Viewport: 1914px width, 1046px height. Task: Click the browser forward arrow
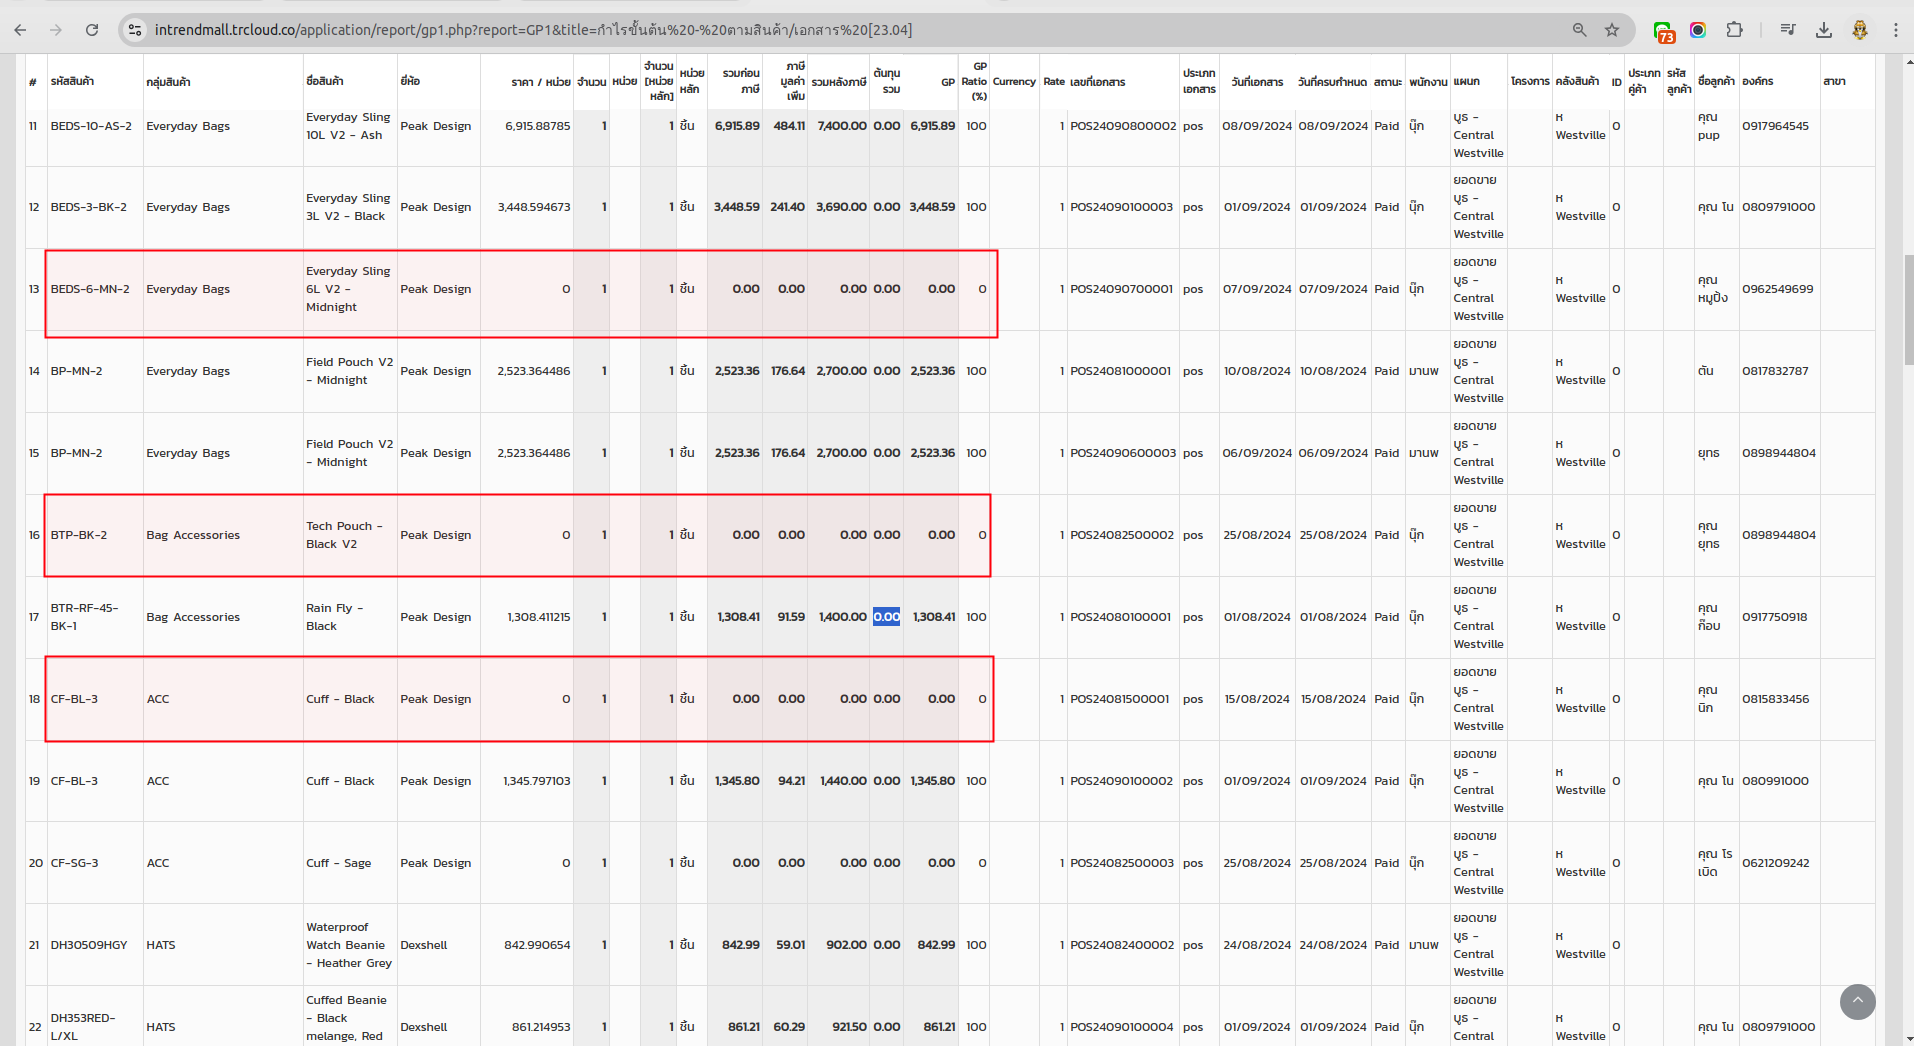(x=56, y=30)
